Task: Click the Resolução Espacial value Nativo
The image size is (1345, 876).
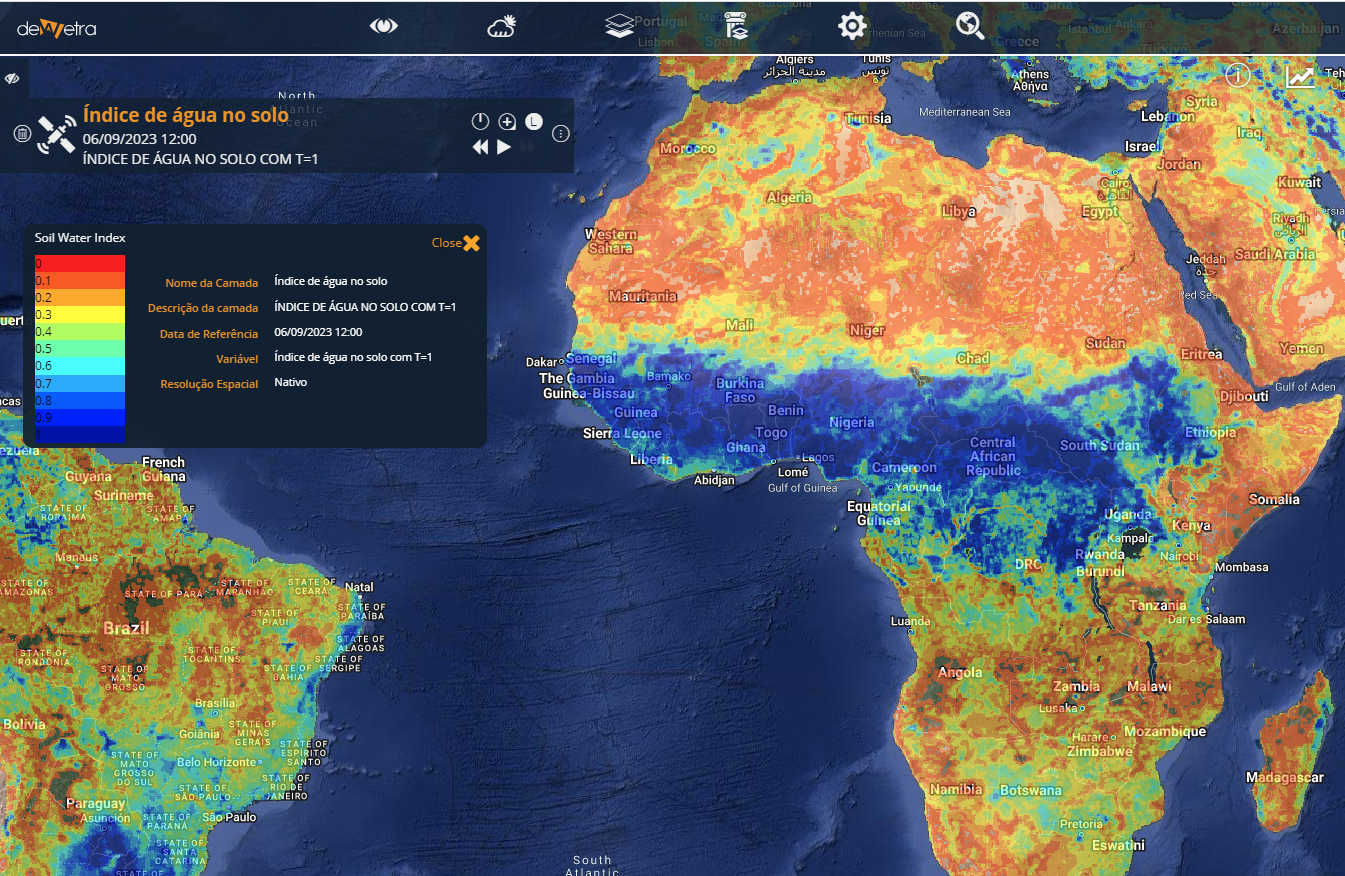Action: [291, 382]
